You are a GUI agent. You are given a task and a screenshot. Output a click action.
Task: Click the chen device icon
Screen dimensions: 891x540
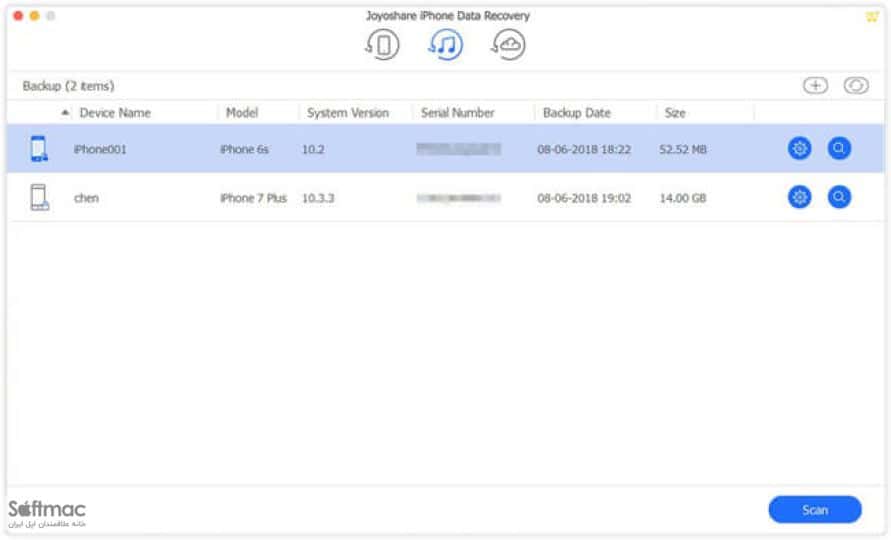coord(39,197)
